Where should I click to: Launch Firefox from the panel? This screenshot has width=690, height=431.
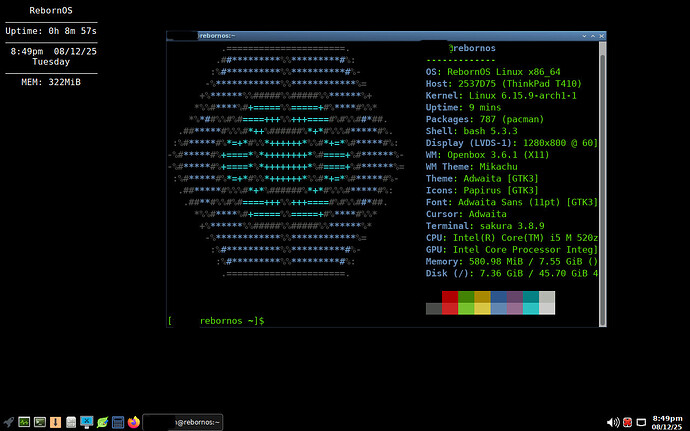point(133,422)
